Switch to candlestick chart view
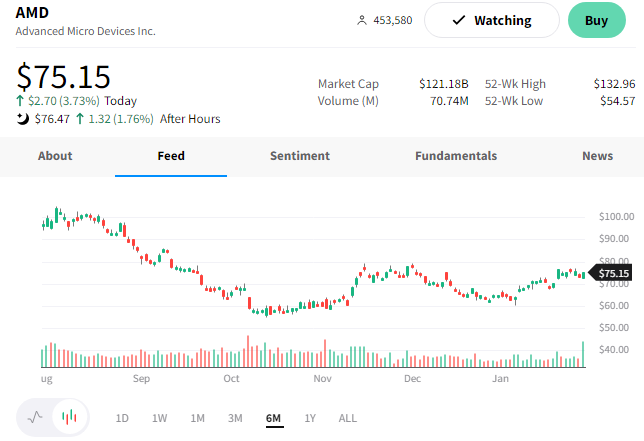This screenshot has height=441, width=644. 69,418
